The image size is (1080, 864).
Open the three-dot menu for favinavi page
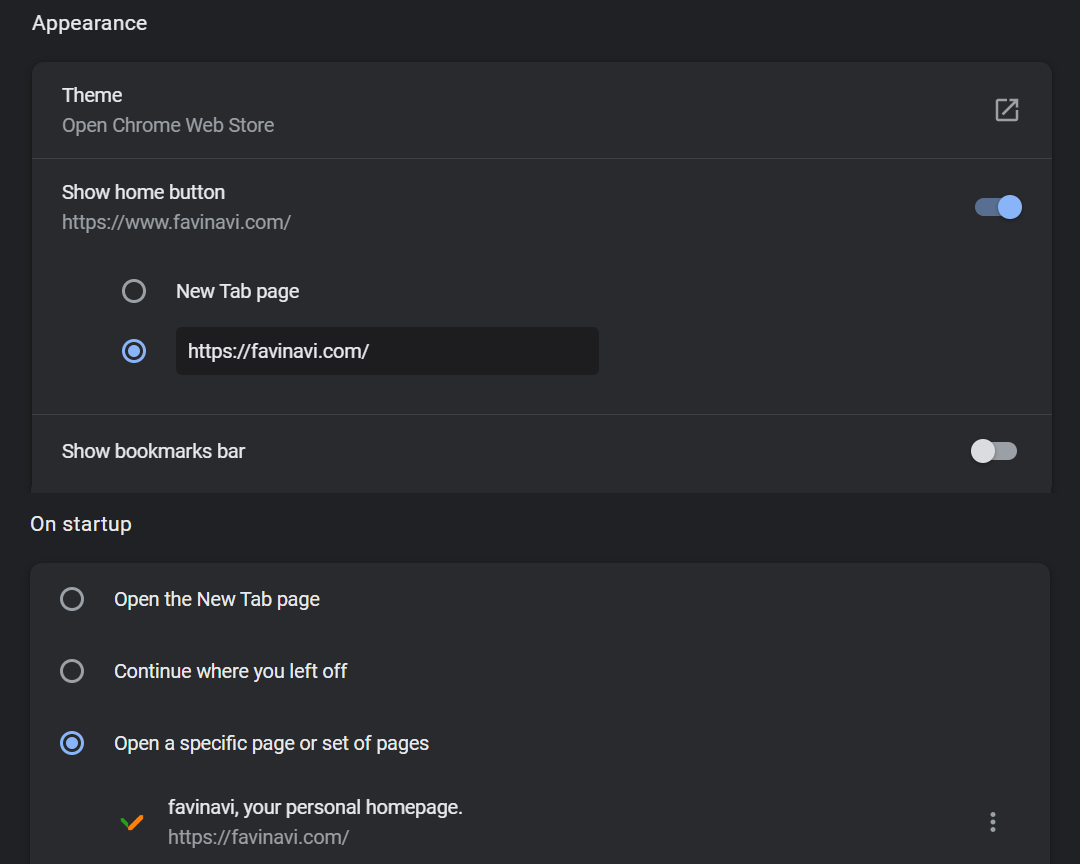pyautogui.click(x=992, y=822)
